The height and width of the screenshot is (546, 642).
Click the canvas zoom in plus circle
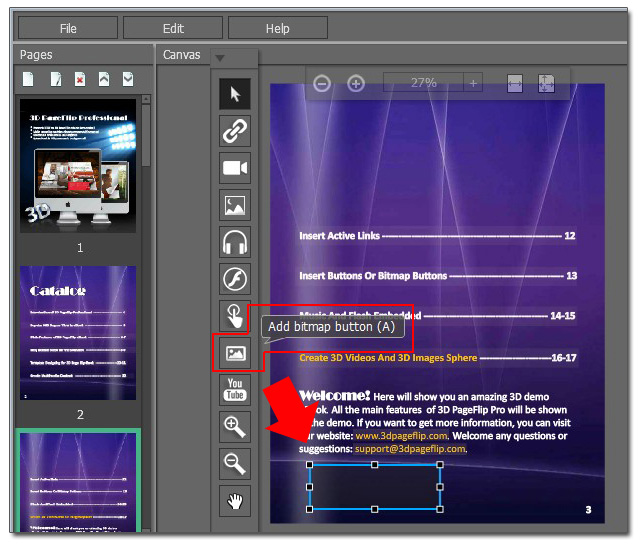[356, 84]
